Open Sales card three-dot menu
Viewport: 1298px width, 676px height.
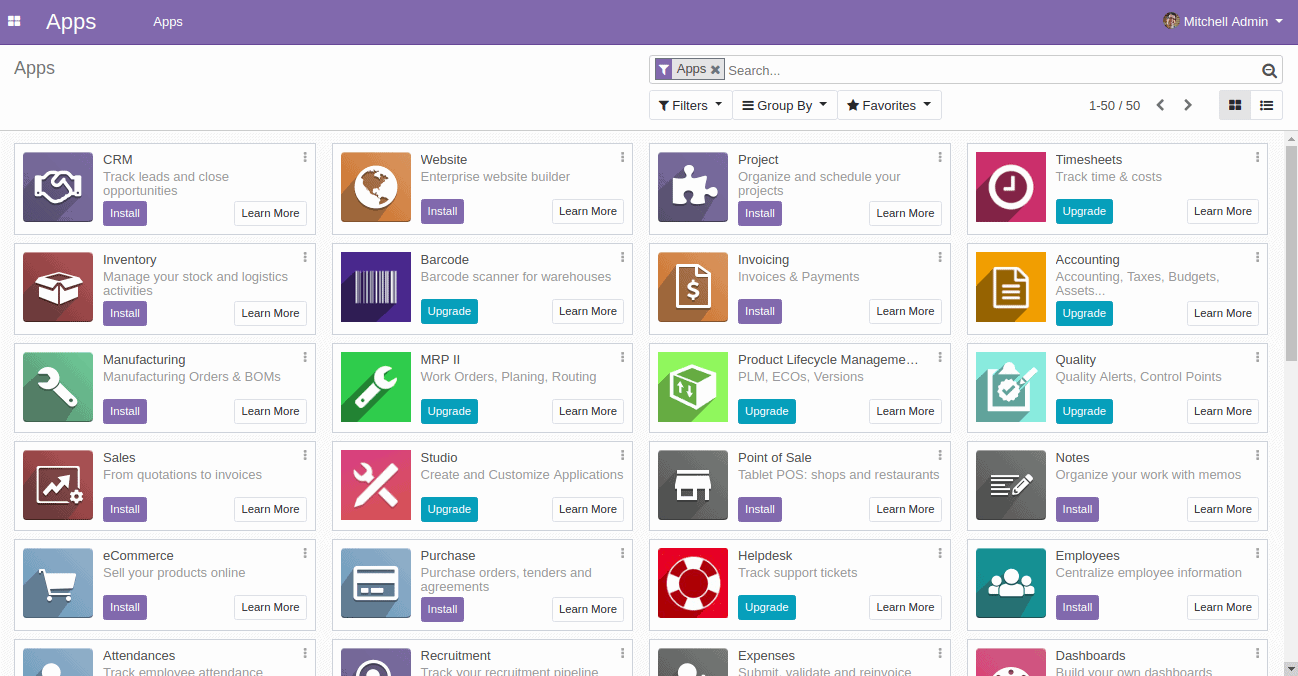(305, 455)
